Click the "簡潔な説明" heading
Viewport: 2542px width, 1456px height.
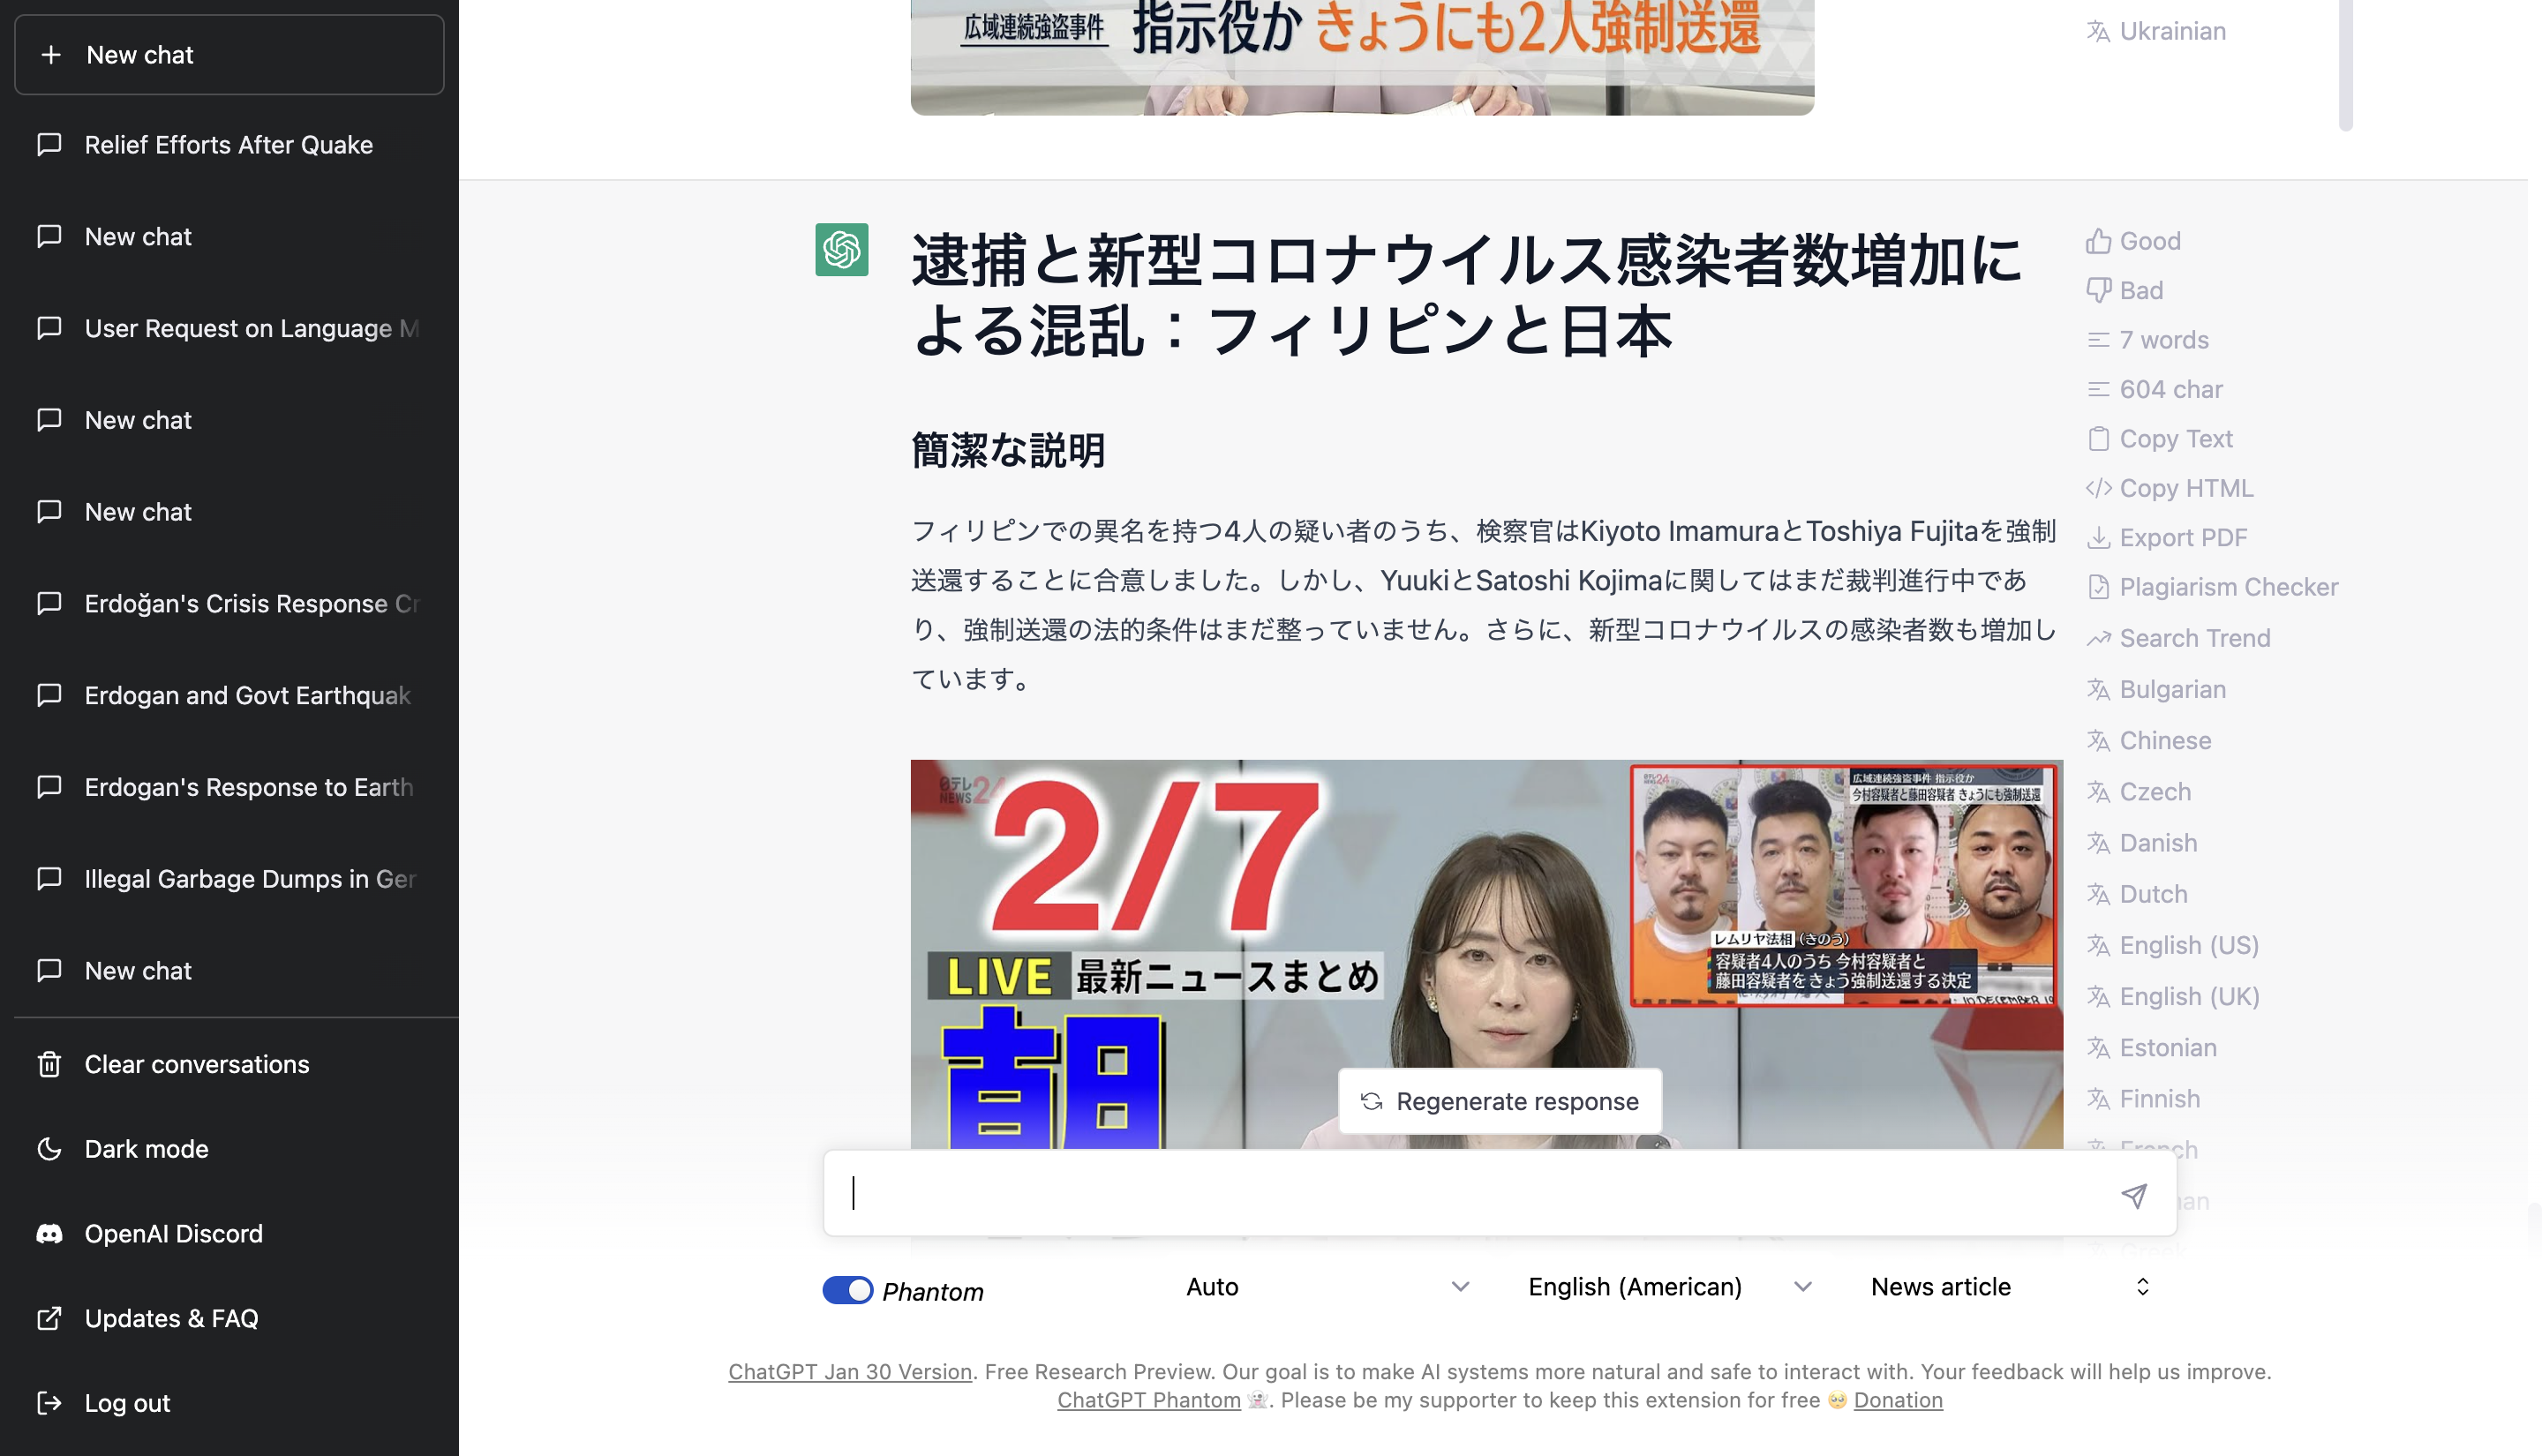[x=1008, y=451]
